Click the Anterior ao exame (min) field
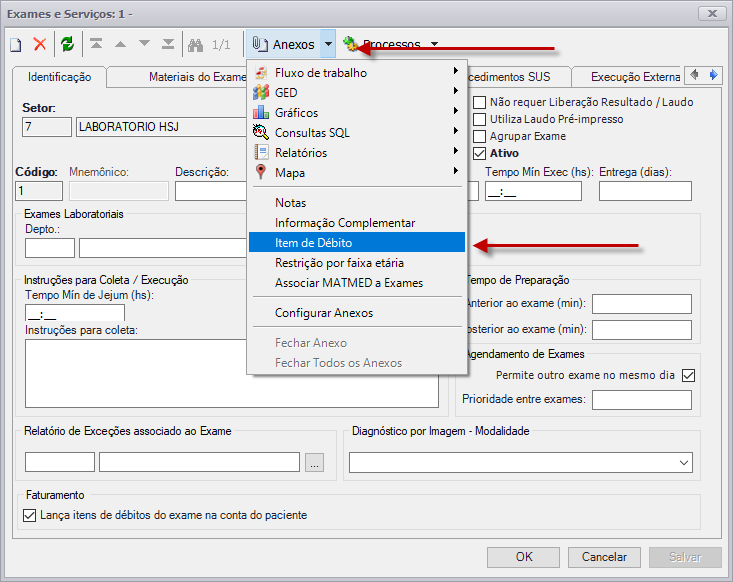 [x=642, y=304]
